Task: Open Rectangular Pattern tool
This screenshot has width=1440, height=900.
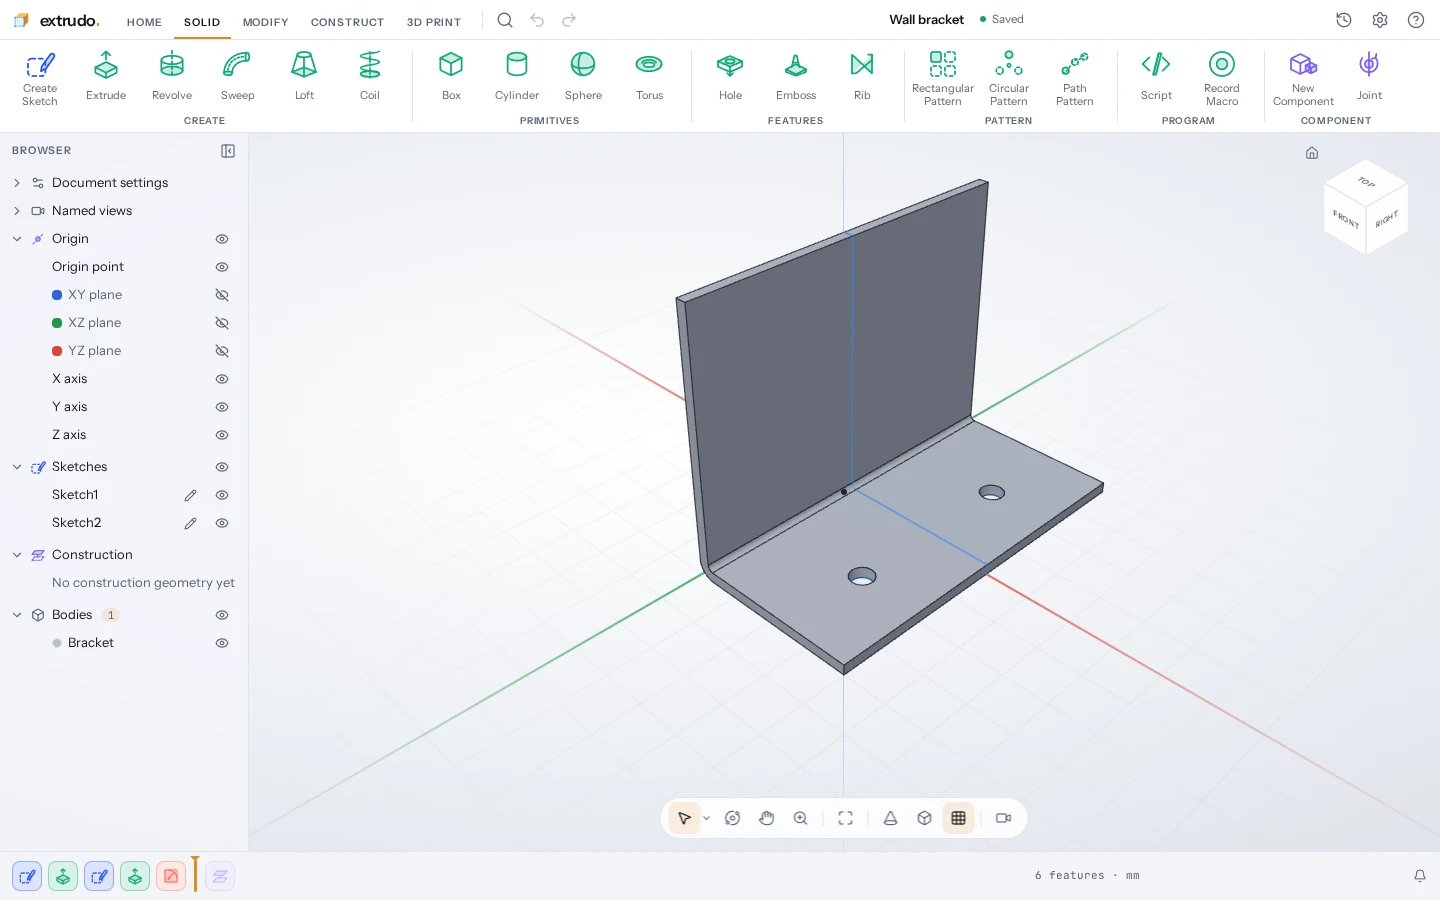Action: coord(943,78)
